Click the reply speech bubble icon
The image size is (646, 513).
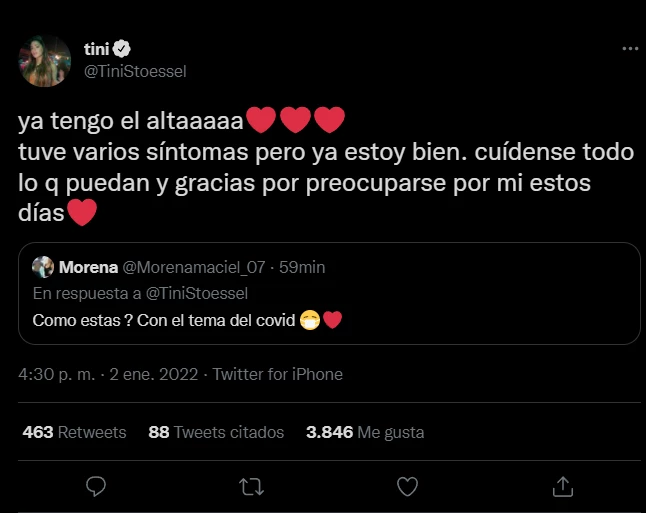click(x=96, y=486)
